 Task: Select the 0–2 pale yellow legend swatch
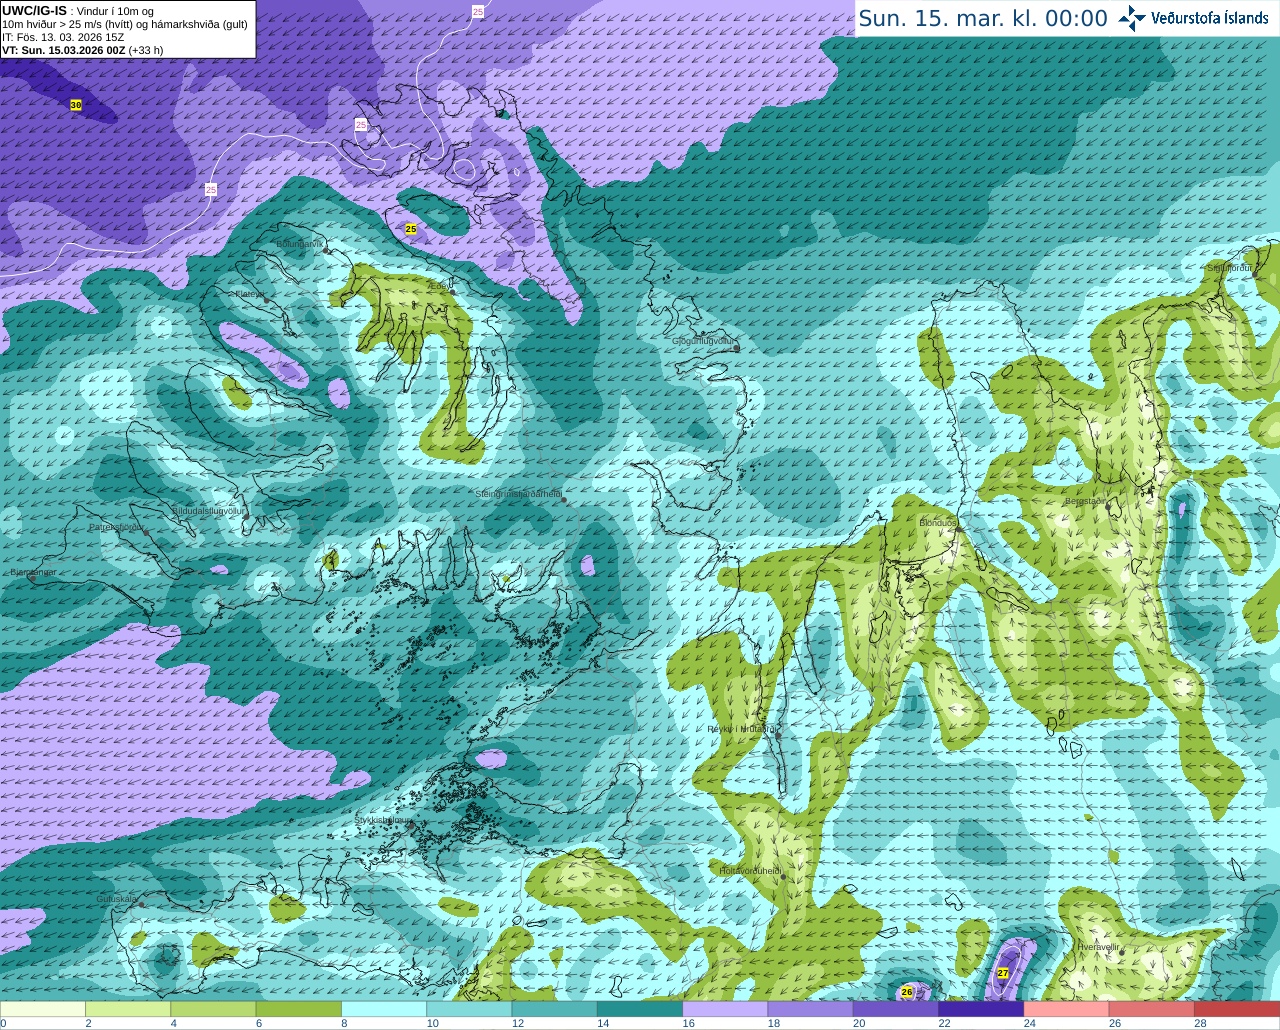point(43,1009)
